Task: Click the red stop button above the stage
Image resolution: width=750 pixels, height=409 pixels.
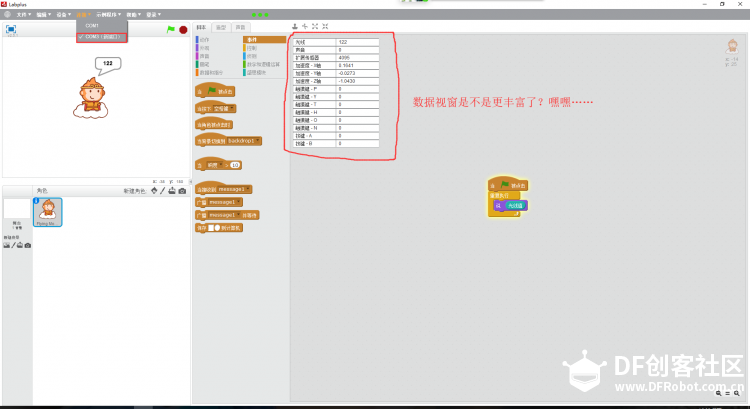Action: pos(183,30)
